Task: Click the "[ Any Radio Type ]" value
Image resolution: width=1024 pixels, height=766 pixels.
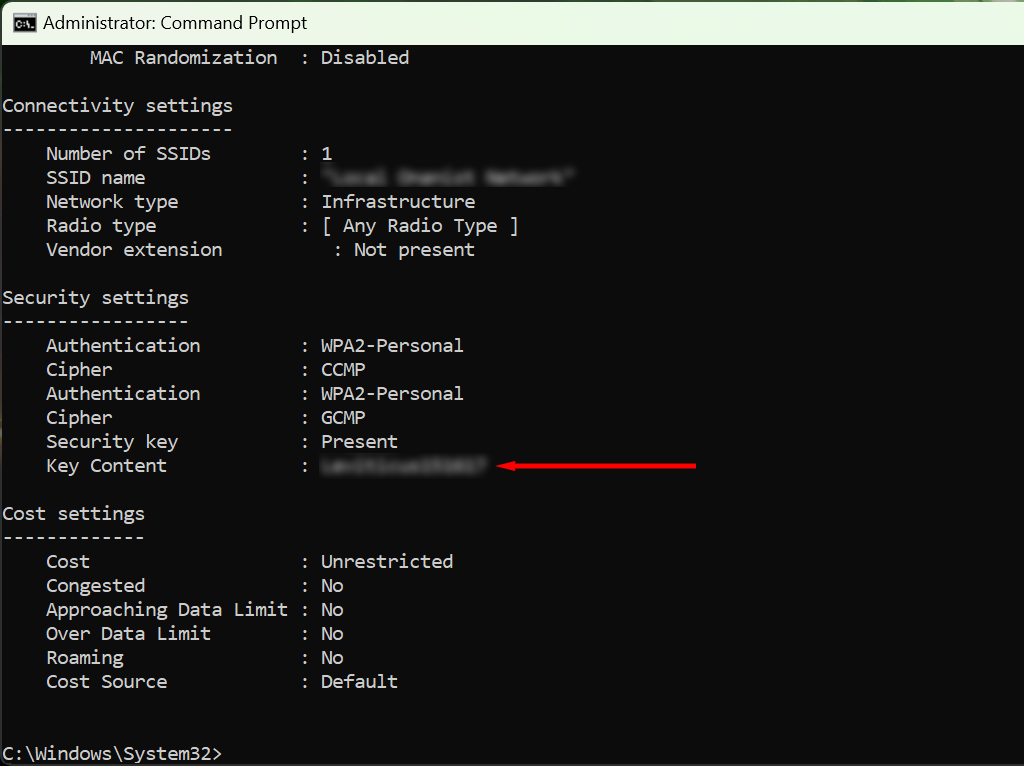Action: [420, 226]
